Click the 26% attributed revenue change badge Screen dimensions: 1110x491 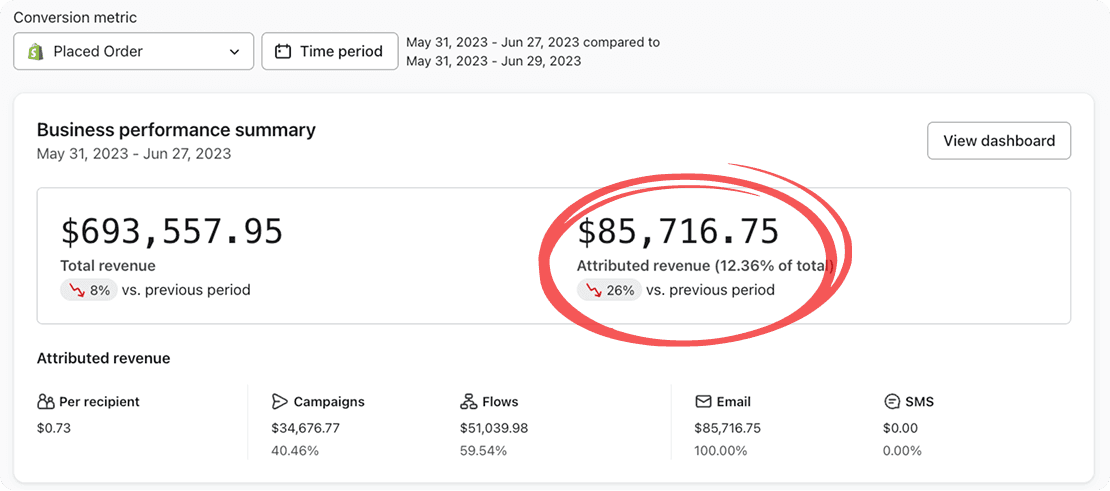pyautogui.click(x=609, y=290)
